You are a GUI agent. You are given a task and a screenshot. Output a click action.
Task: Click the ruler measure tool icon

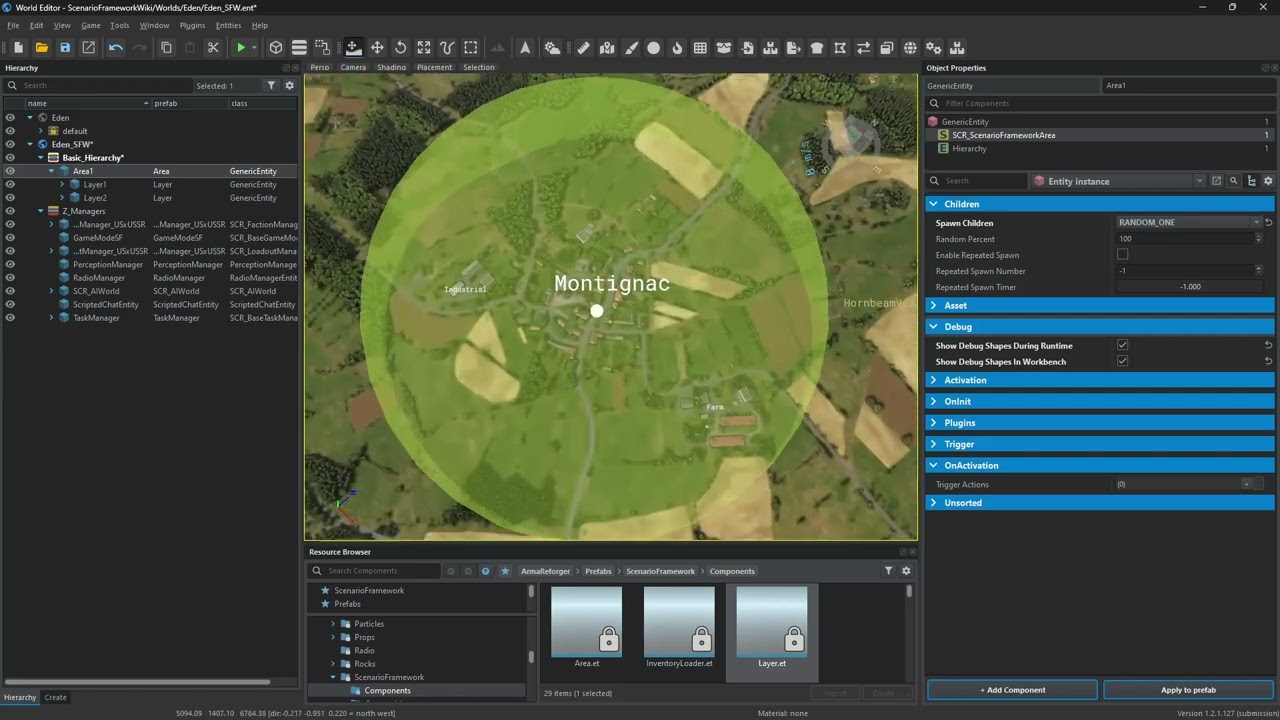[583, 48]
